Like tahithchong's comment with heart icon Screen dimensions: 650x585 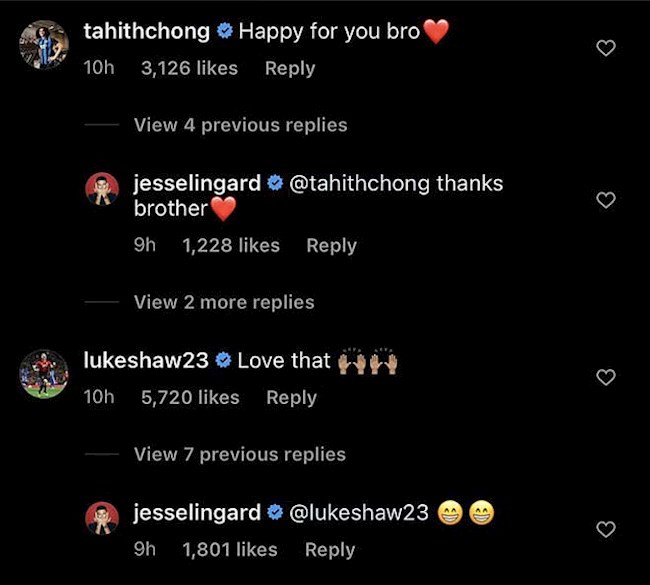point(606,48)
